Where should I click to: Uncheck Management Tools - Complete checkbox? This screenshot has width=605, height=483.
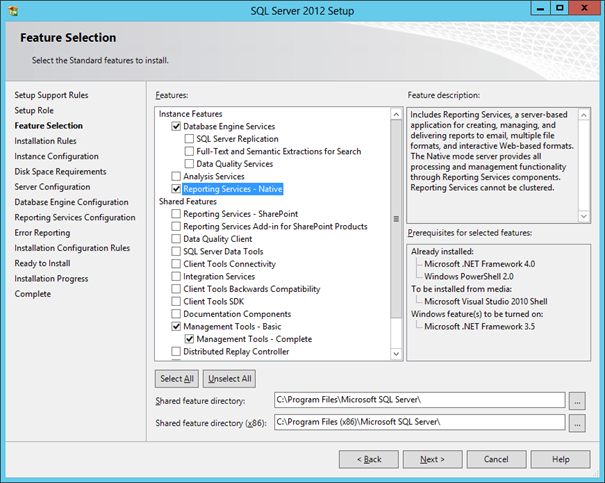point(189,339)
